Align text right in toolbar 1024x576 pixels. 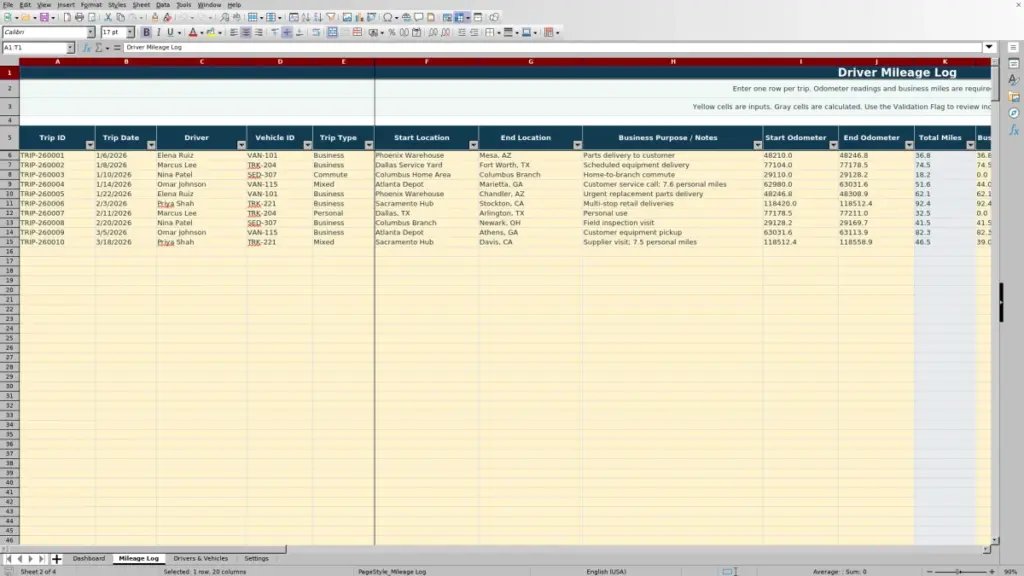pyautogui.click(x=259, y=33)
